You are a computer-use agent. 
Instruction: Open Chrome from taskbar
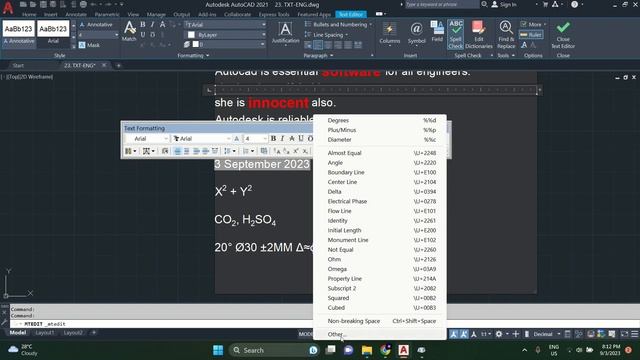point(385,350)
